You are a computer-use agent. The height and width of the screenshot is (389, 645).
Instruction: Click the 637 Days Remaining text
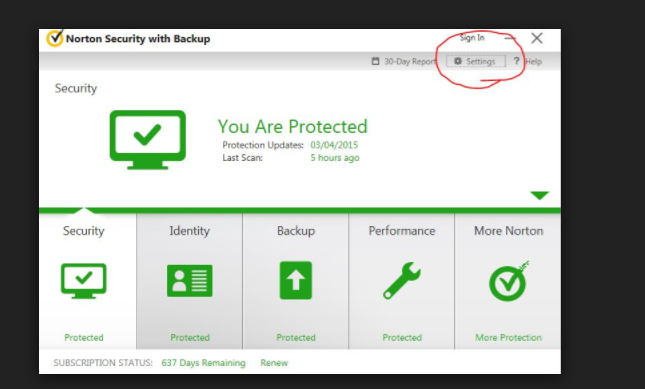pos(203,363)
